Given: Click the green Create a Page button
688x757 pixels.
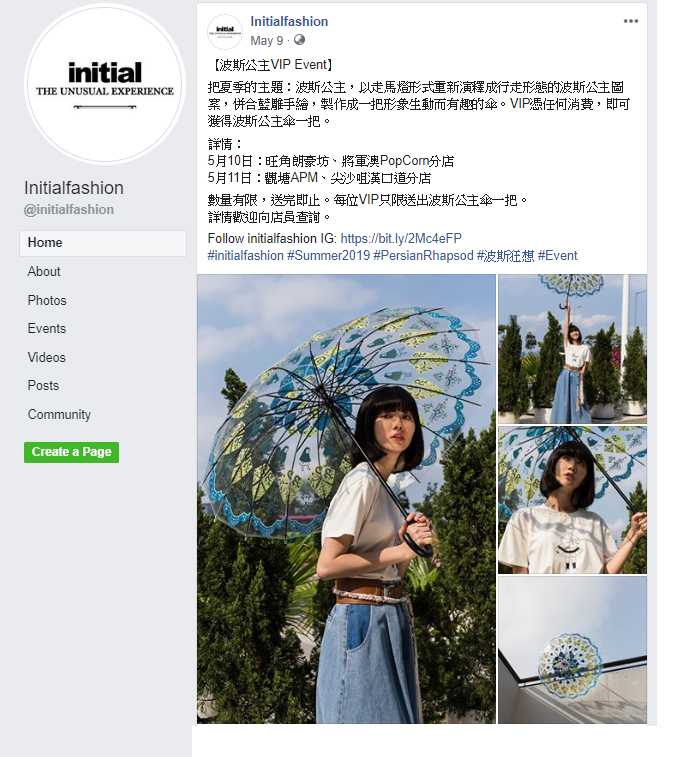Looking at the screenshot, I should coord(71,452).
